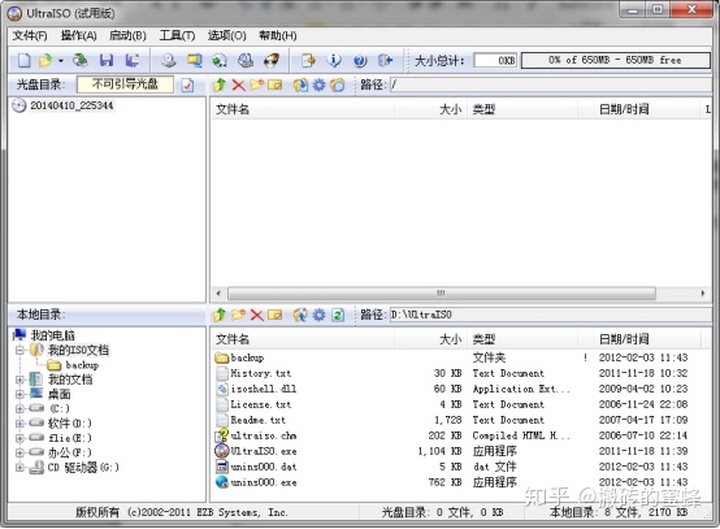Open the 文件(F) menu
The image size is (720, 529).
(30, 36)
